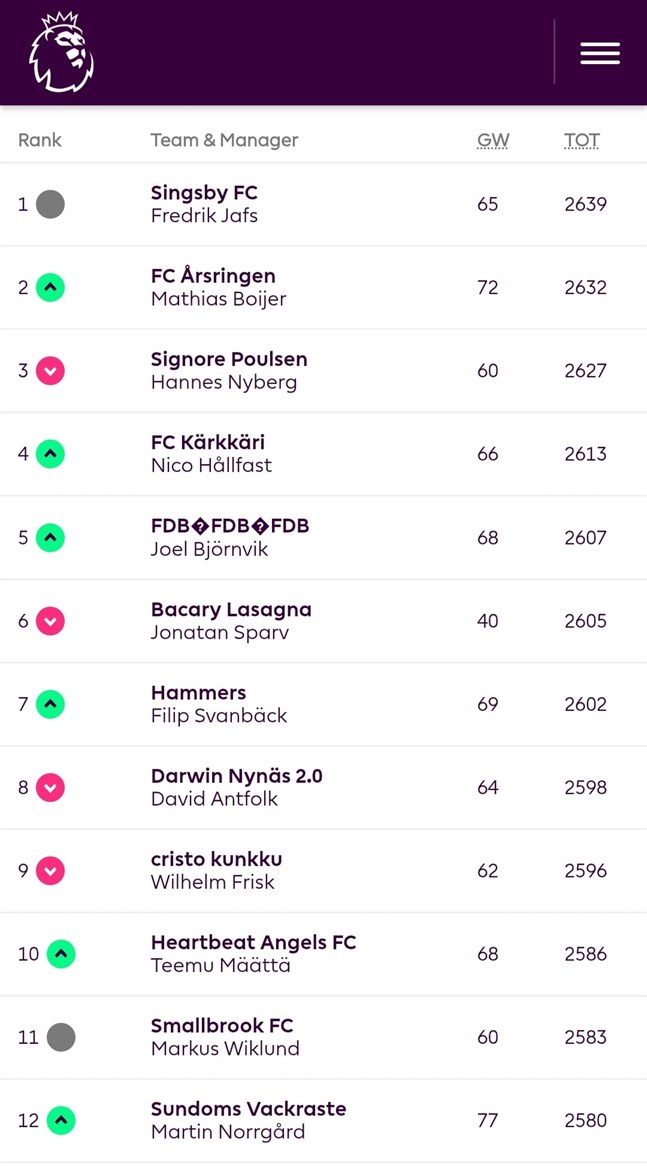The image size is (647, 1166).
Task: Click the Premier League lion logo
Action: [x=62, y=53]
